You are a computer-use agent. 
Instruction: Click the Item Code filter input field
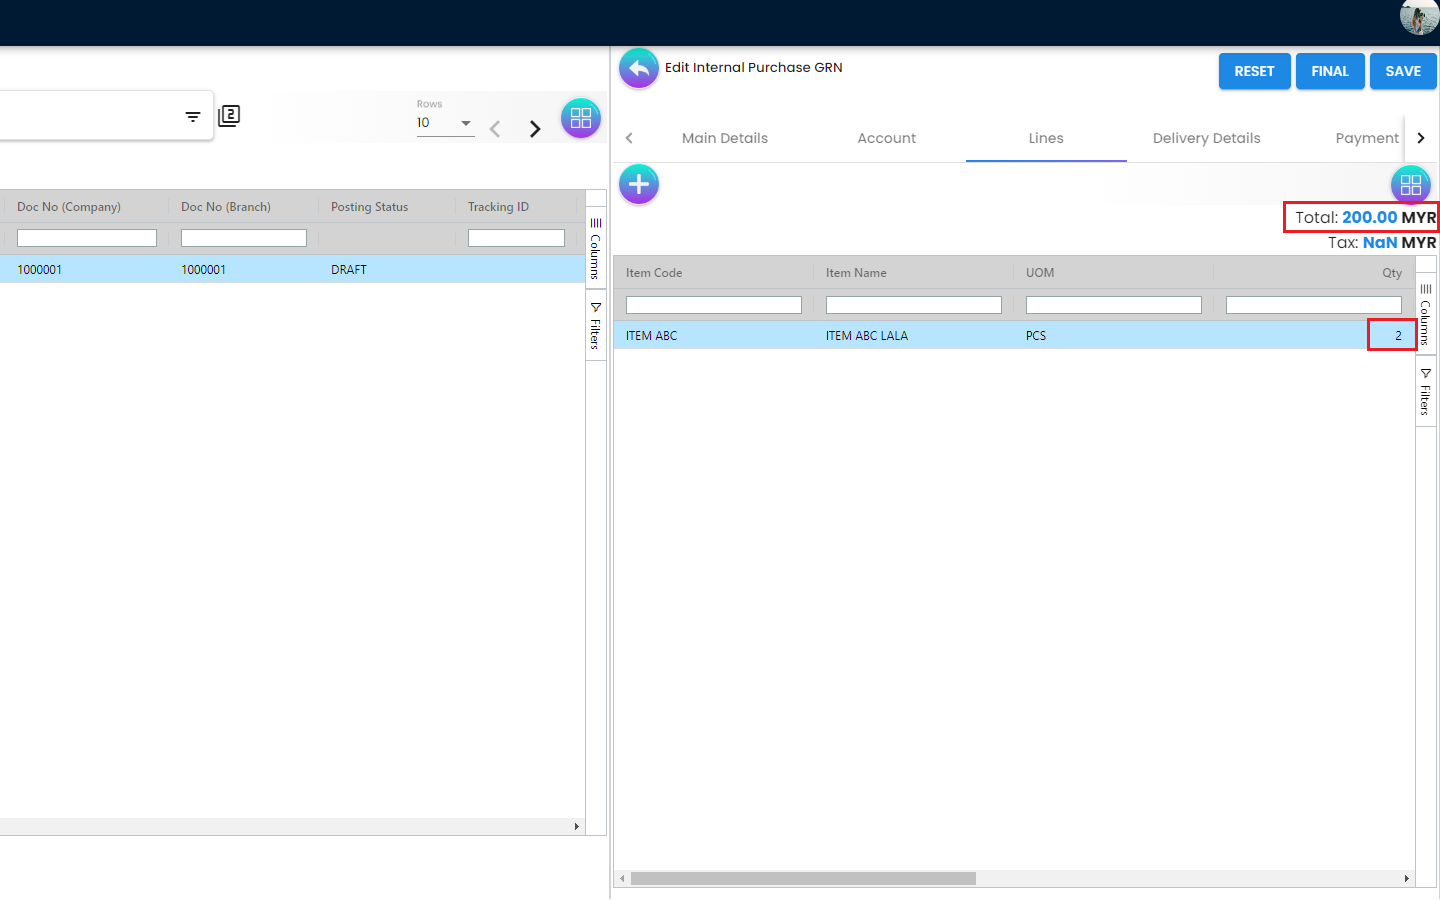713,305
